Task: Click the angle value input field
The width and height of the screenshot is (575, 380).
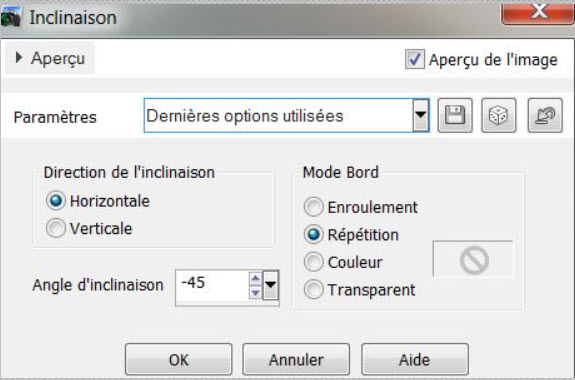Action: click(212, 283)
